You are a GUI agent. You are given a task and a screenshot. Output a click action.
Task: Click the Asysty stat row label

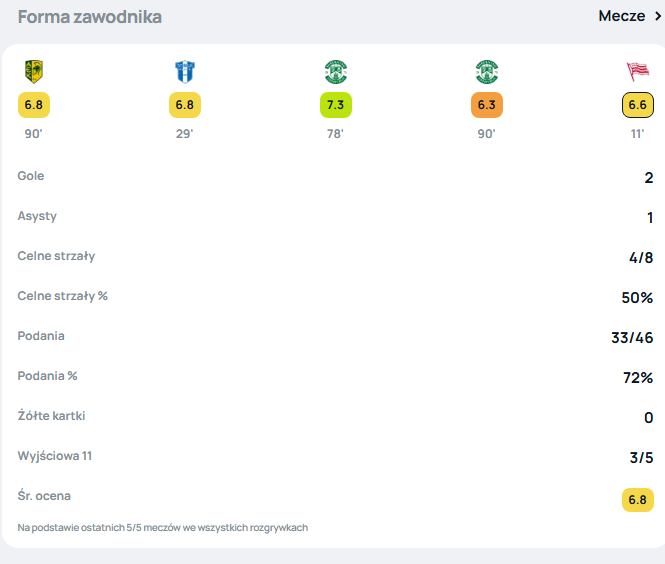tap(37, 216)
